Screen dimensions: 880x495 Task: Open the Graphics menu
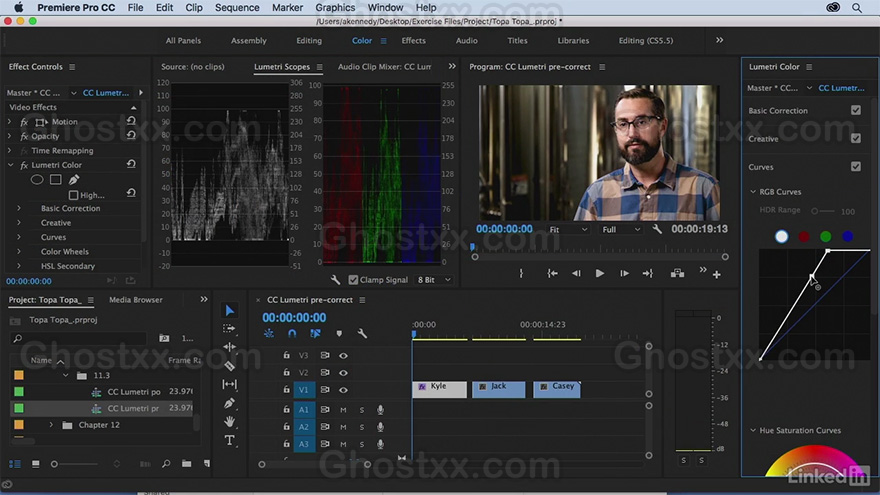pyautogui.click(x=335, y=7)
